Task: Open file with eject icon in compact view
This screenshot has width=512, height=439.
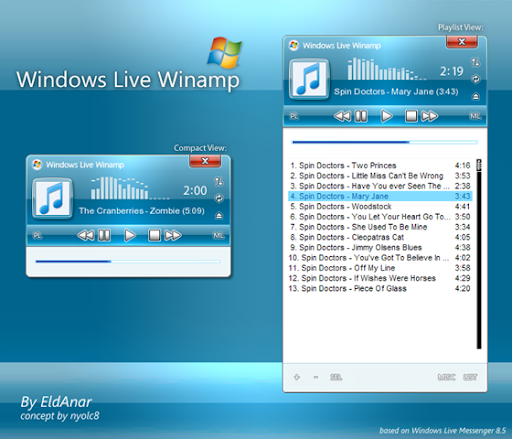Action: pos(219,216)
